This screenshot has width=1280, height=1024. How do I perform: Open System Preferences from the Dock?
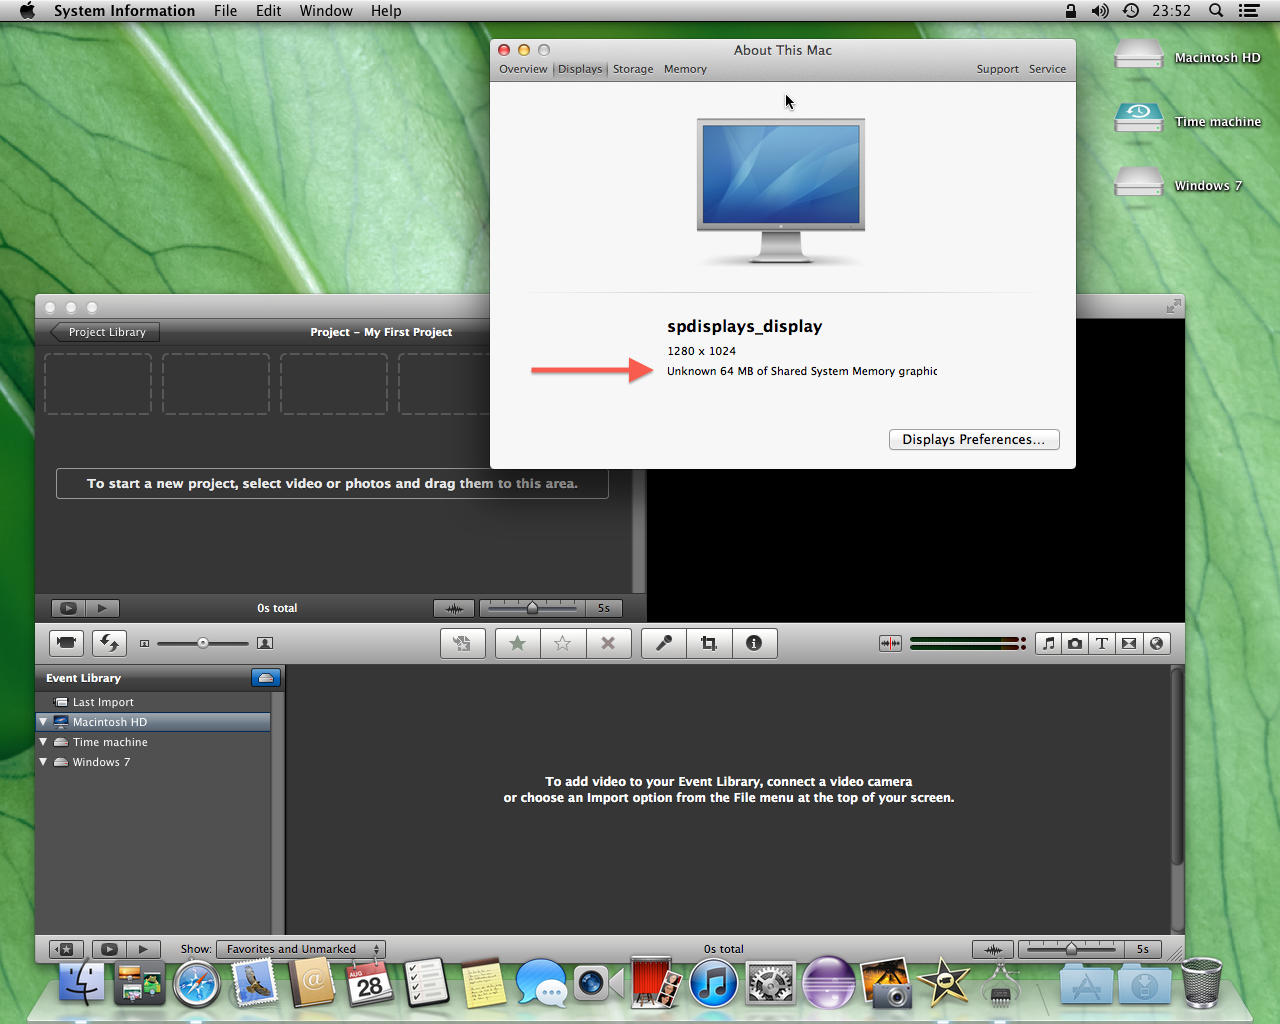pos(771,984)
